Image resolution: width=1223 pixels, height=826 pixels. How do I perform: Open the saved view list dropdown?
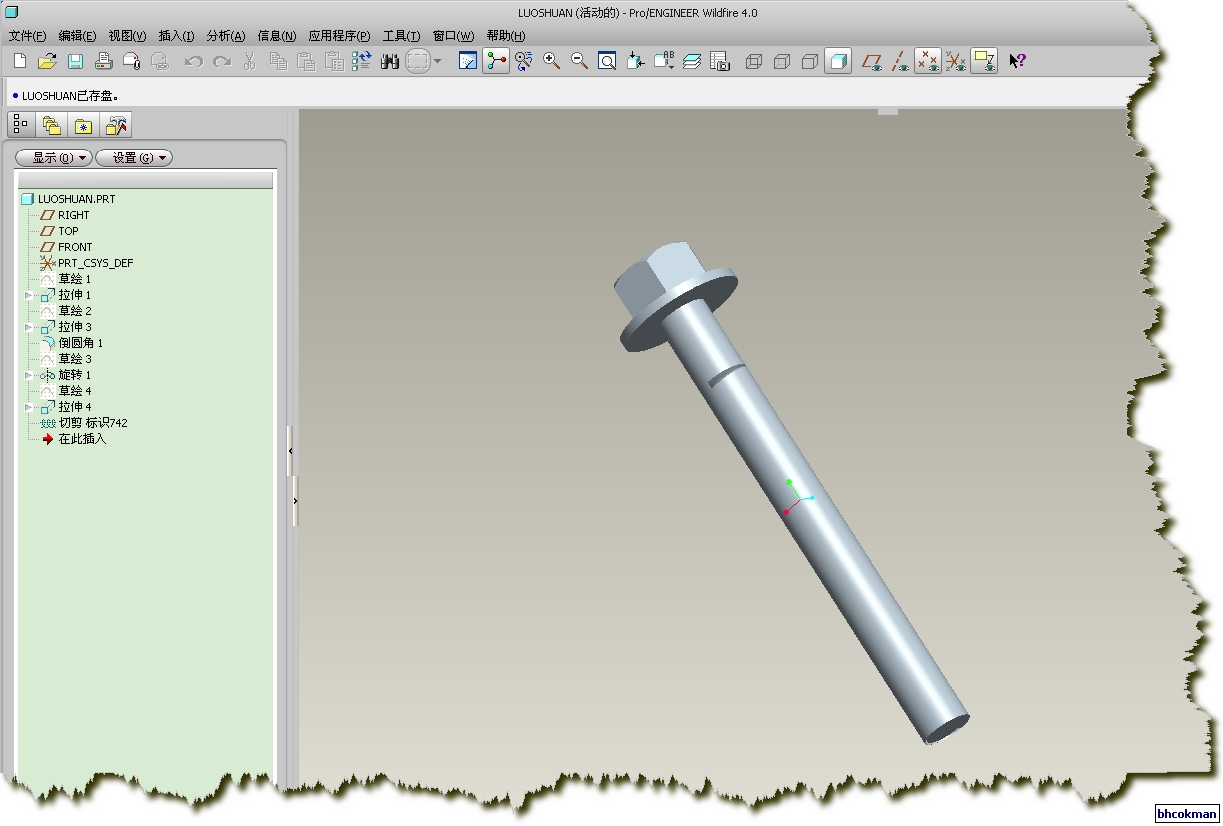663,61
